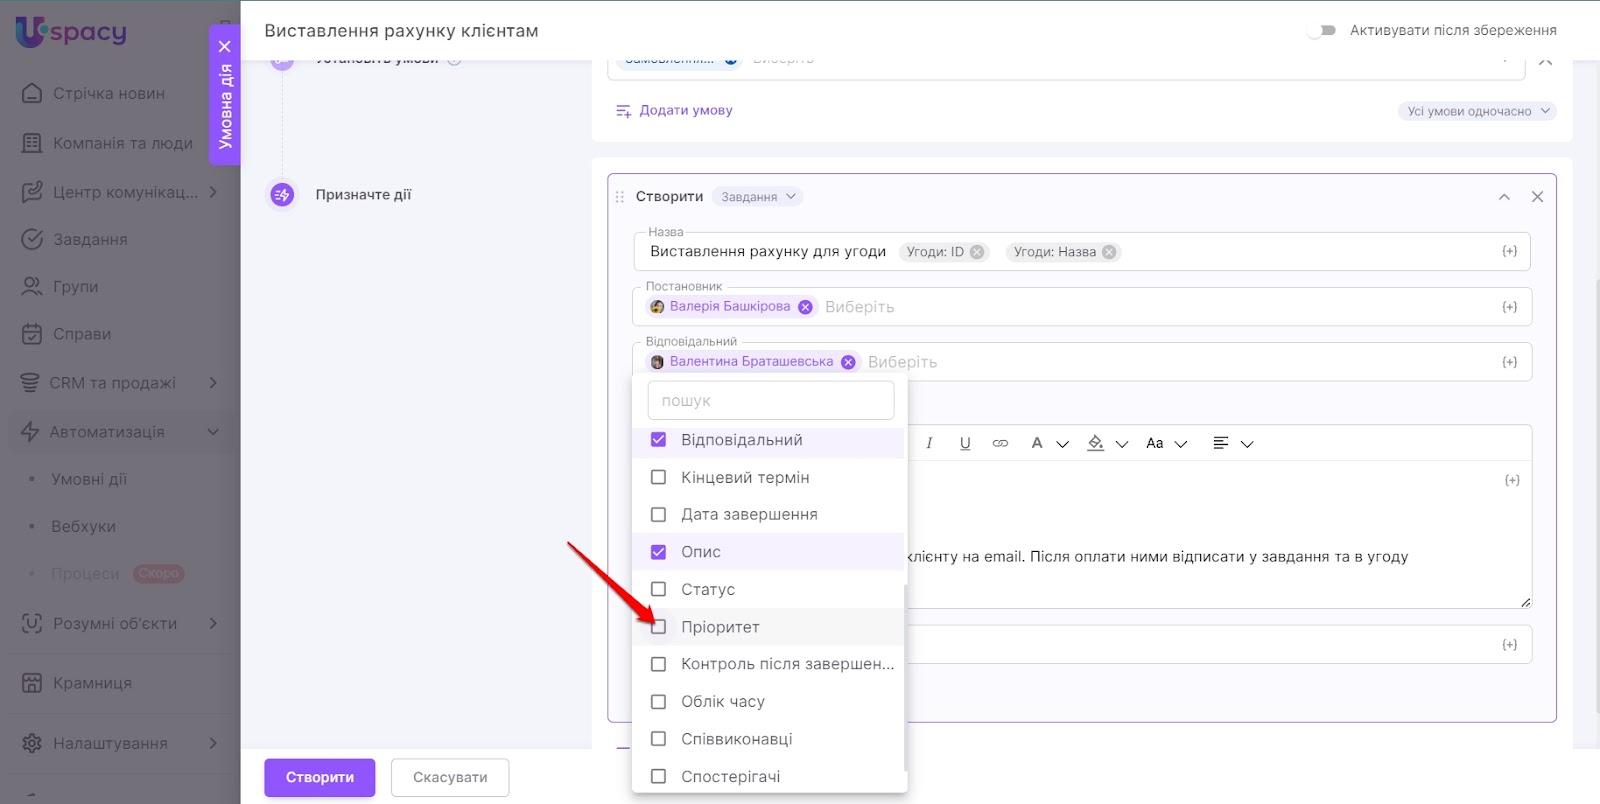Image resolution: width=1600 pixels, height=804 pixels.
Task: Click the purple Створити button
Action: (319, 777)
